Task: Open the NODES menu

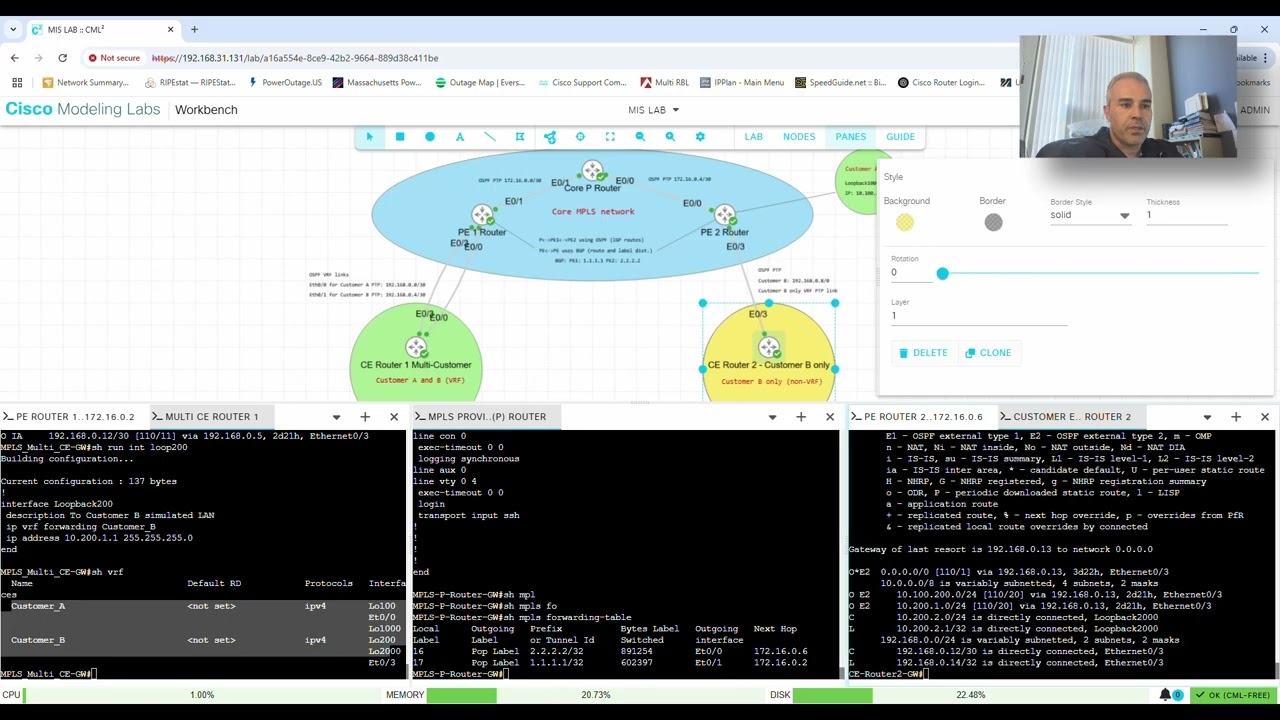Action: point(799,137)
